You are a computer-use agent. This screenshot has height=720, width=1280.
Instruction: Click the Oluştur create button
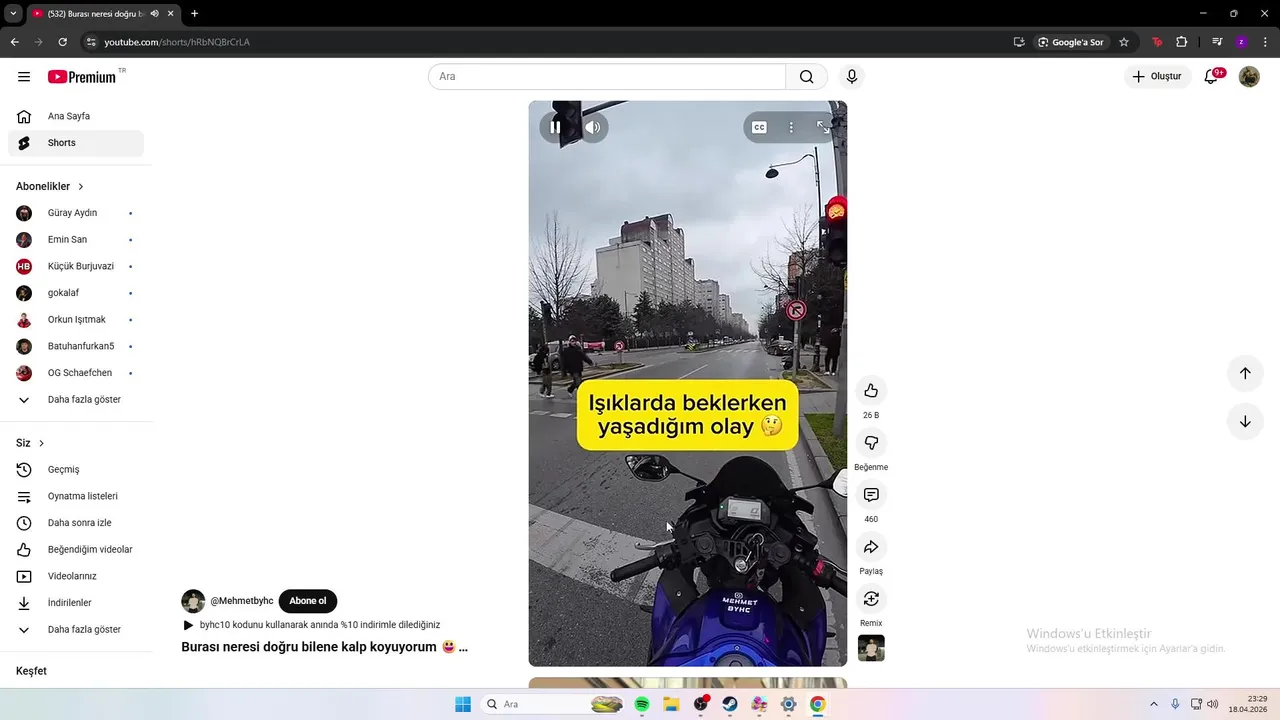(x=1157, y=77)
